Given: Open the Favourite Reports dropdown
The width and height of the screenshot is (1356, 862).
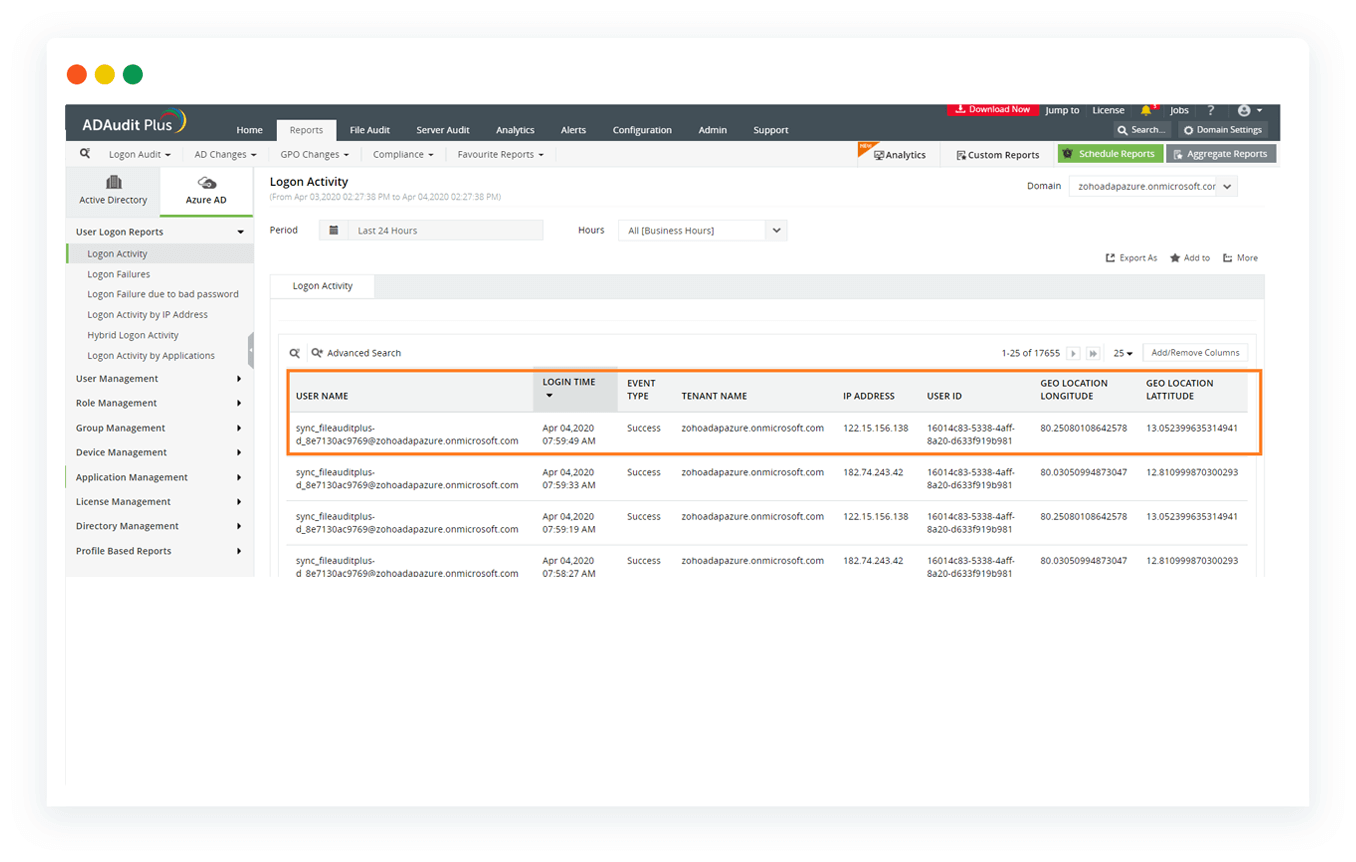Looking at the screenshot, I should point(501,155).
